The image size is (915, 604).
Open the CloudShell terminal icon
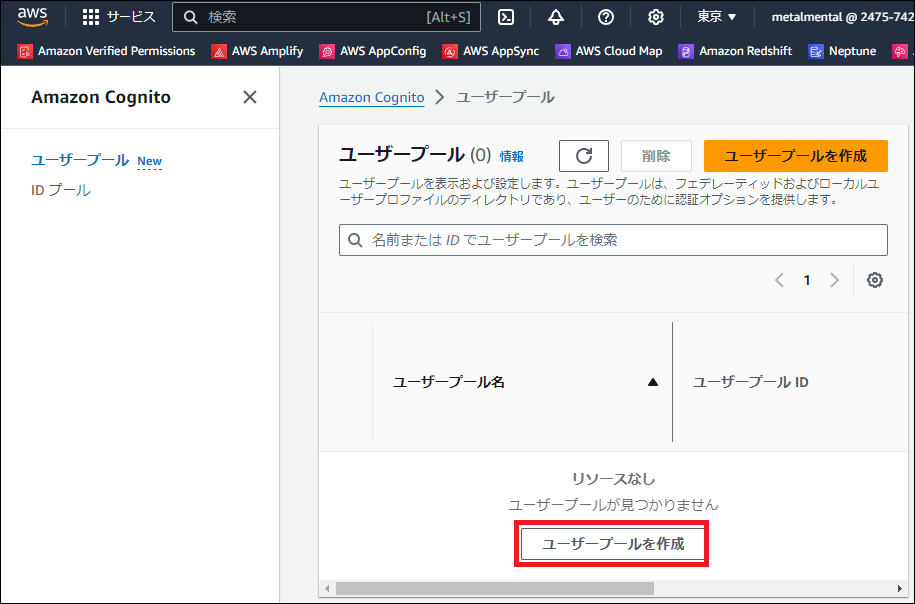pos(507,17)
